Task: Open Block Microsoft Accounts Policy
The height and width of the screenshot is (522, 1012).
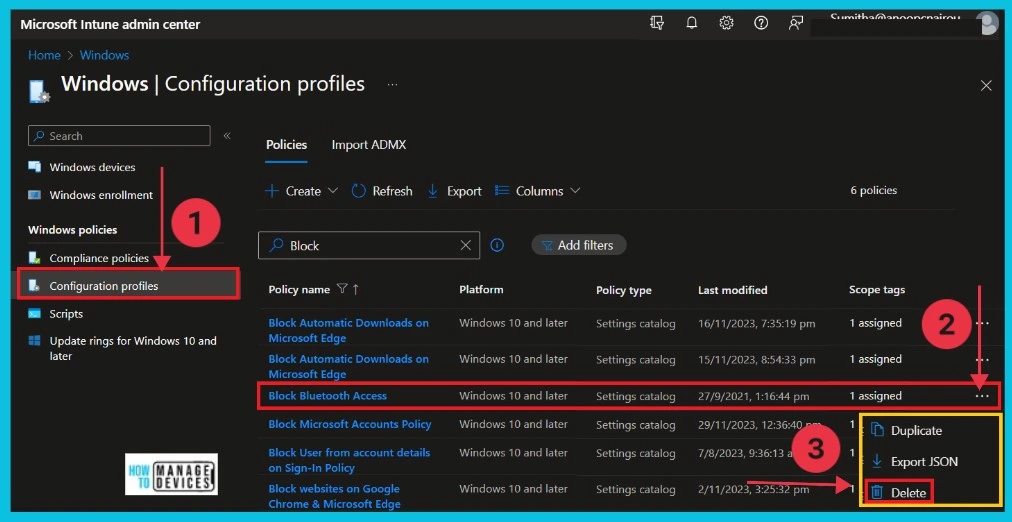Action: [350, 425]
